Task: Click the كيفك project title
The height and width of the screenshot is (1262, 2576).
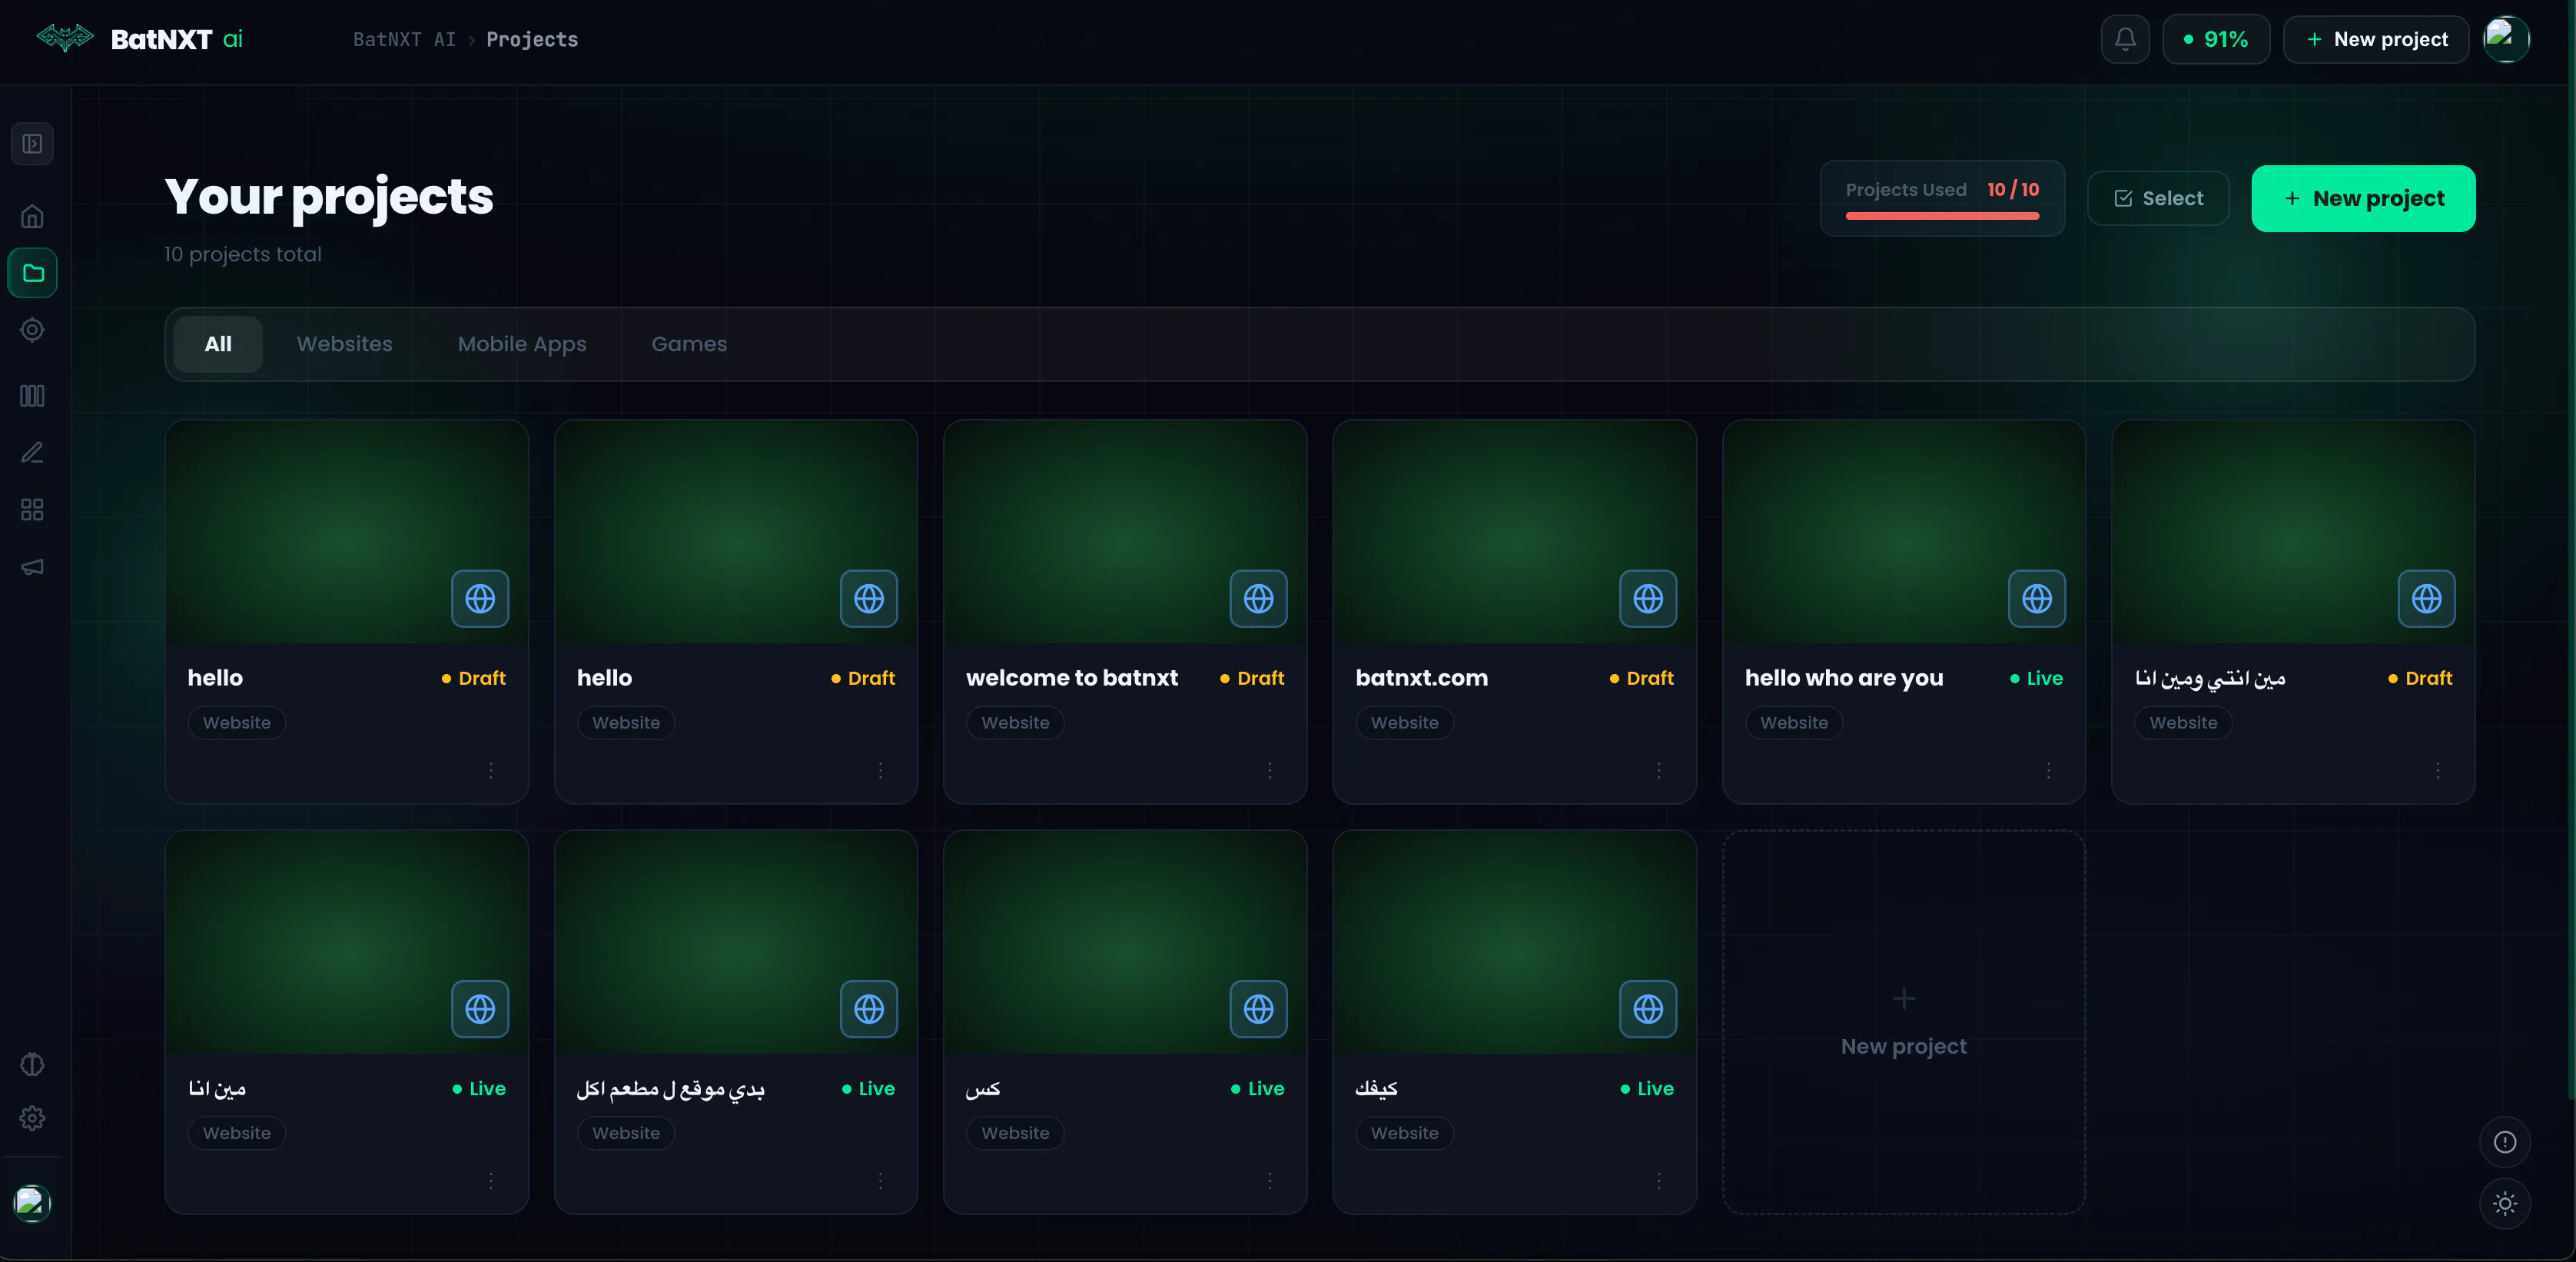Action: coord(1376,1088)
